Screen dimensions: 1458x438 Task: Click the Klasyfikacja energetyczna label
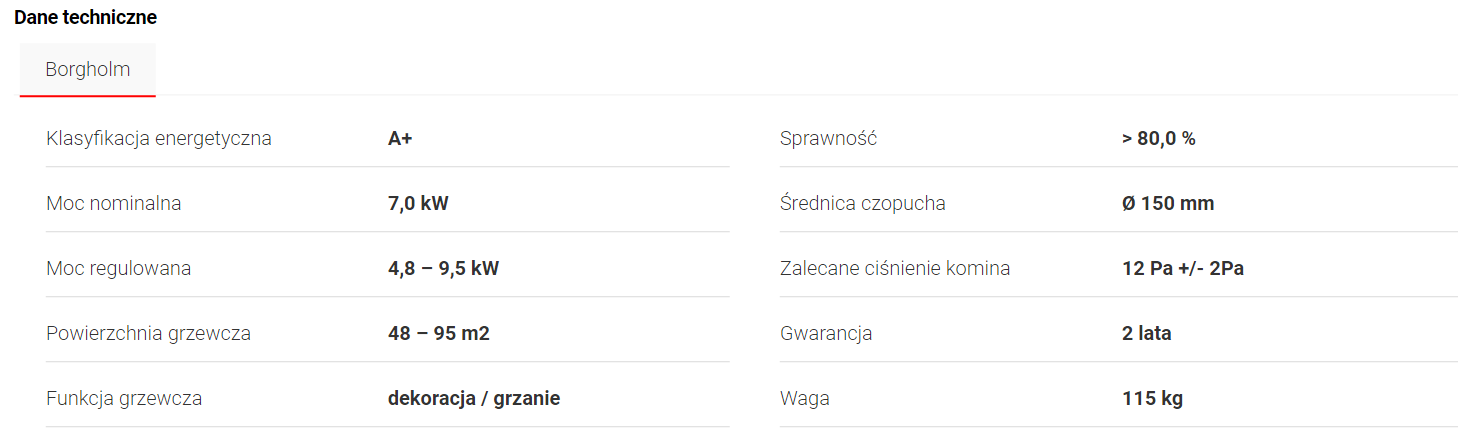click(159, 138)
